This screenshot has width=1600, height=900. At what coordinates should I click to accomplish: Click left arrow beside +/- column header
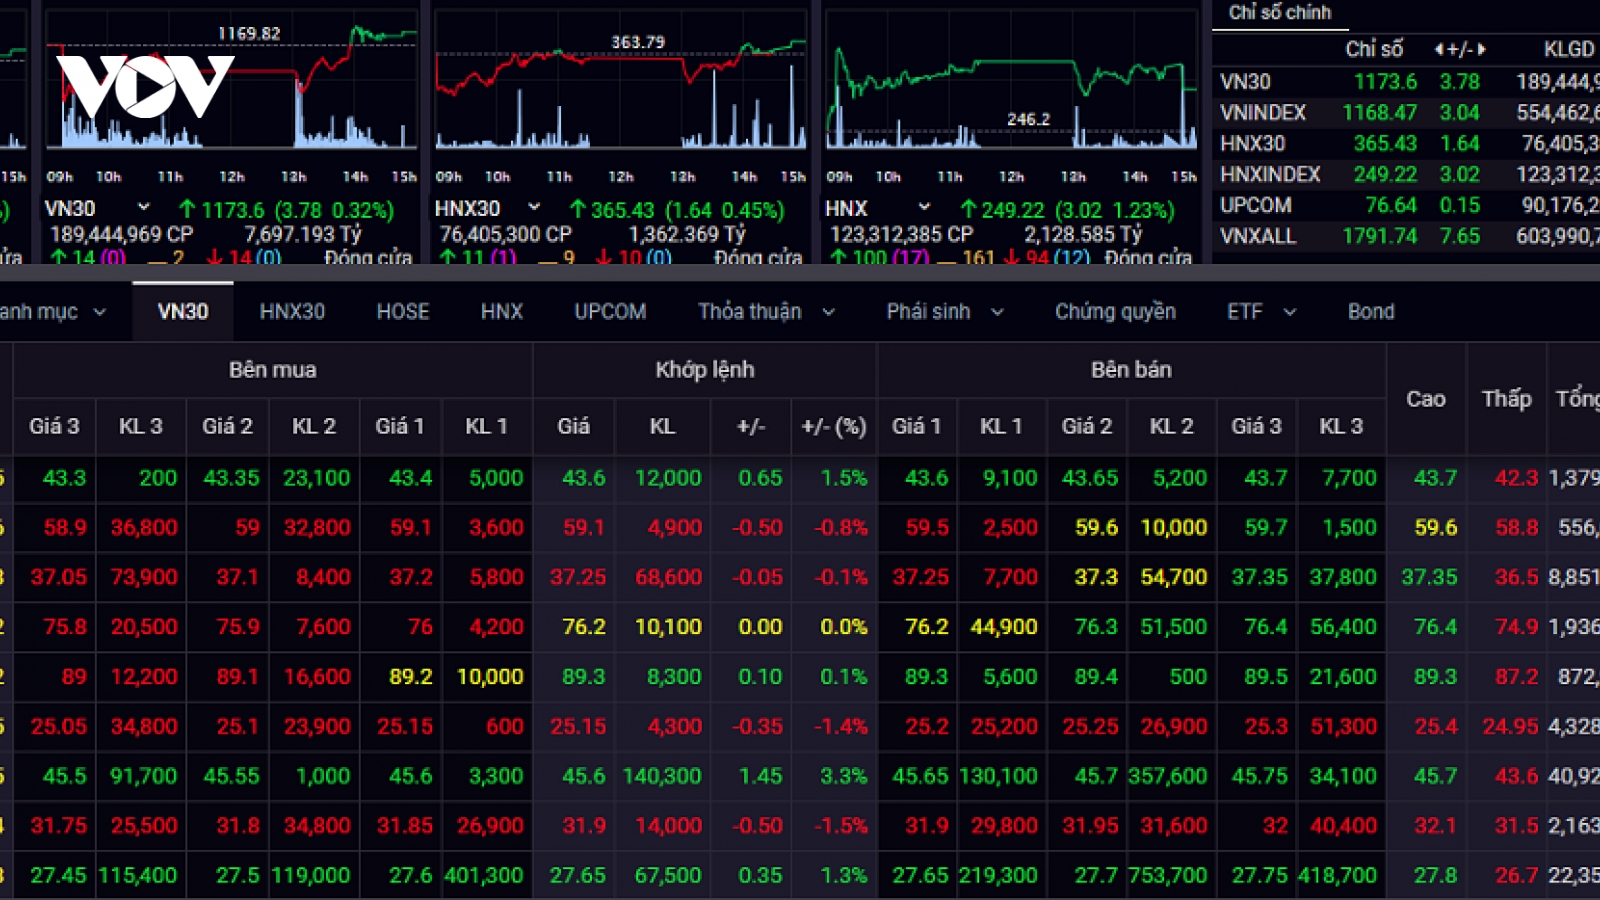point(1438,49)
